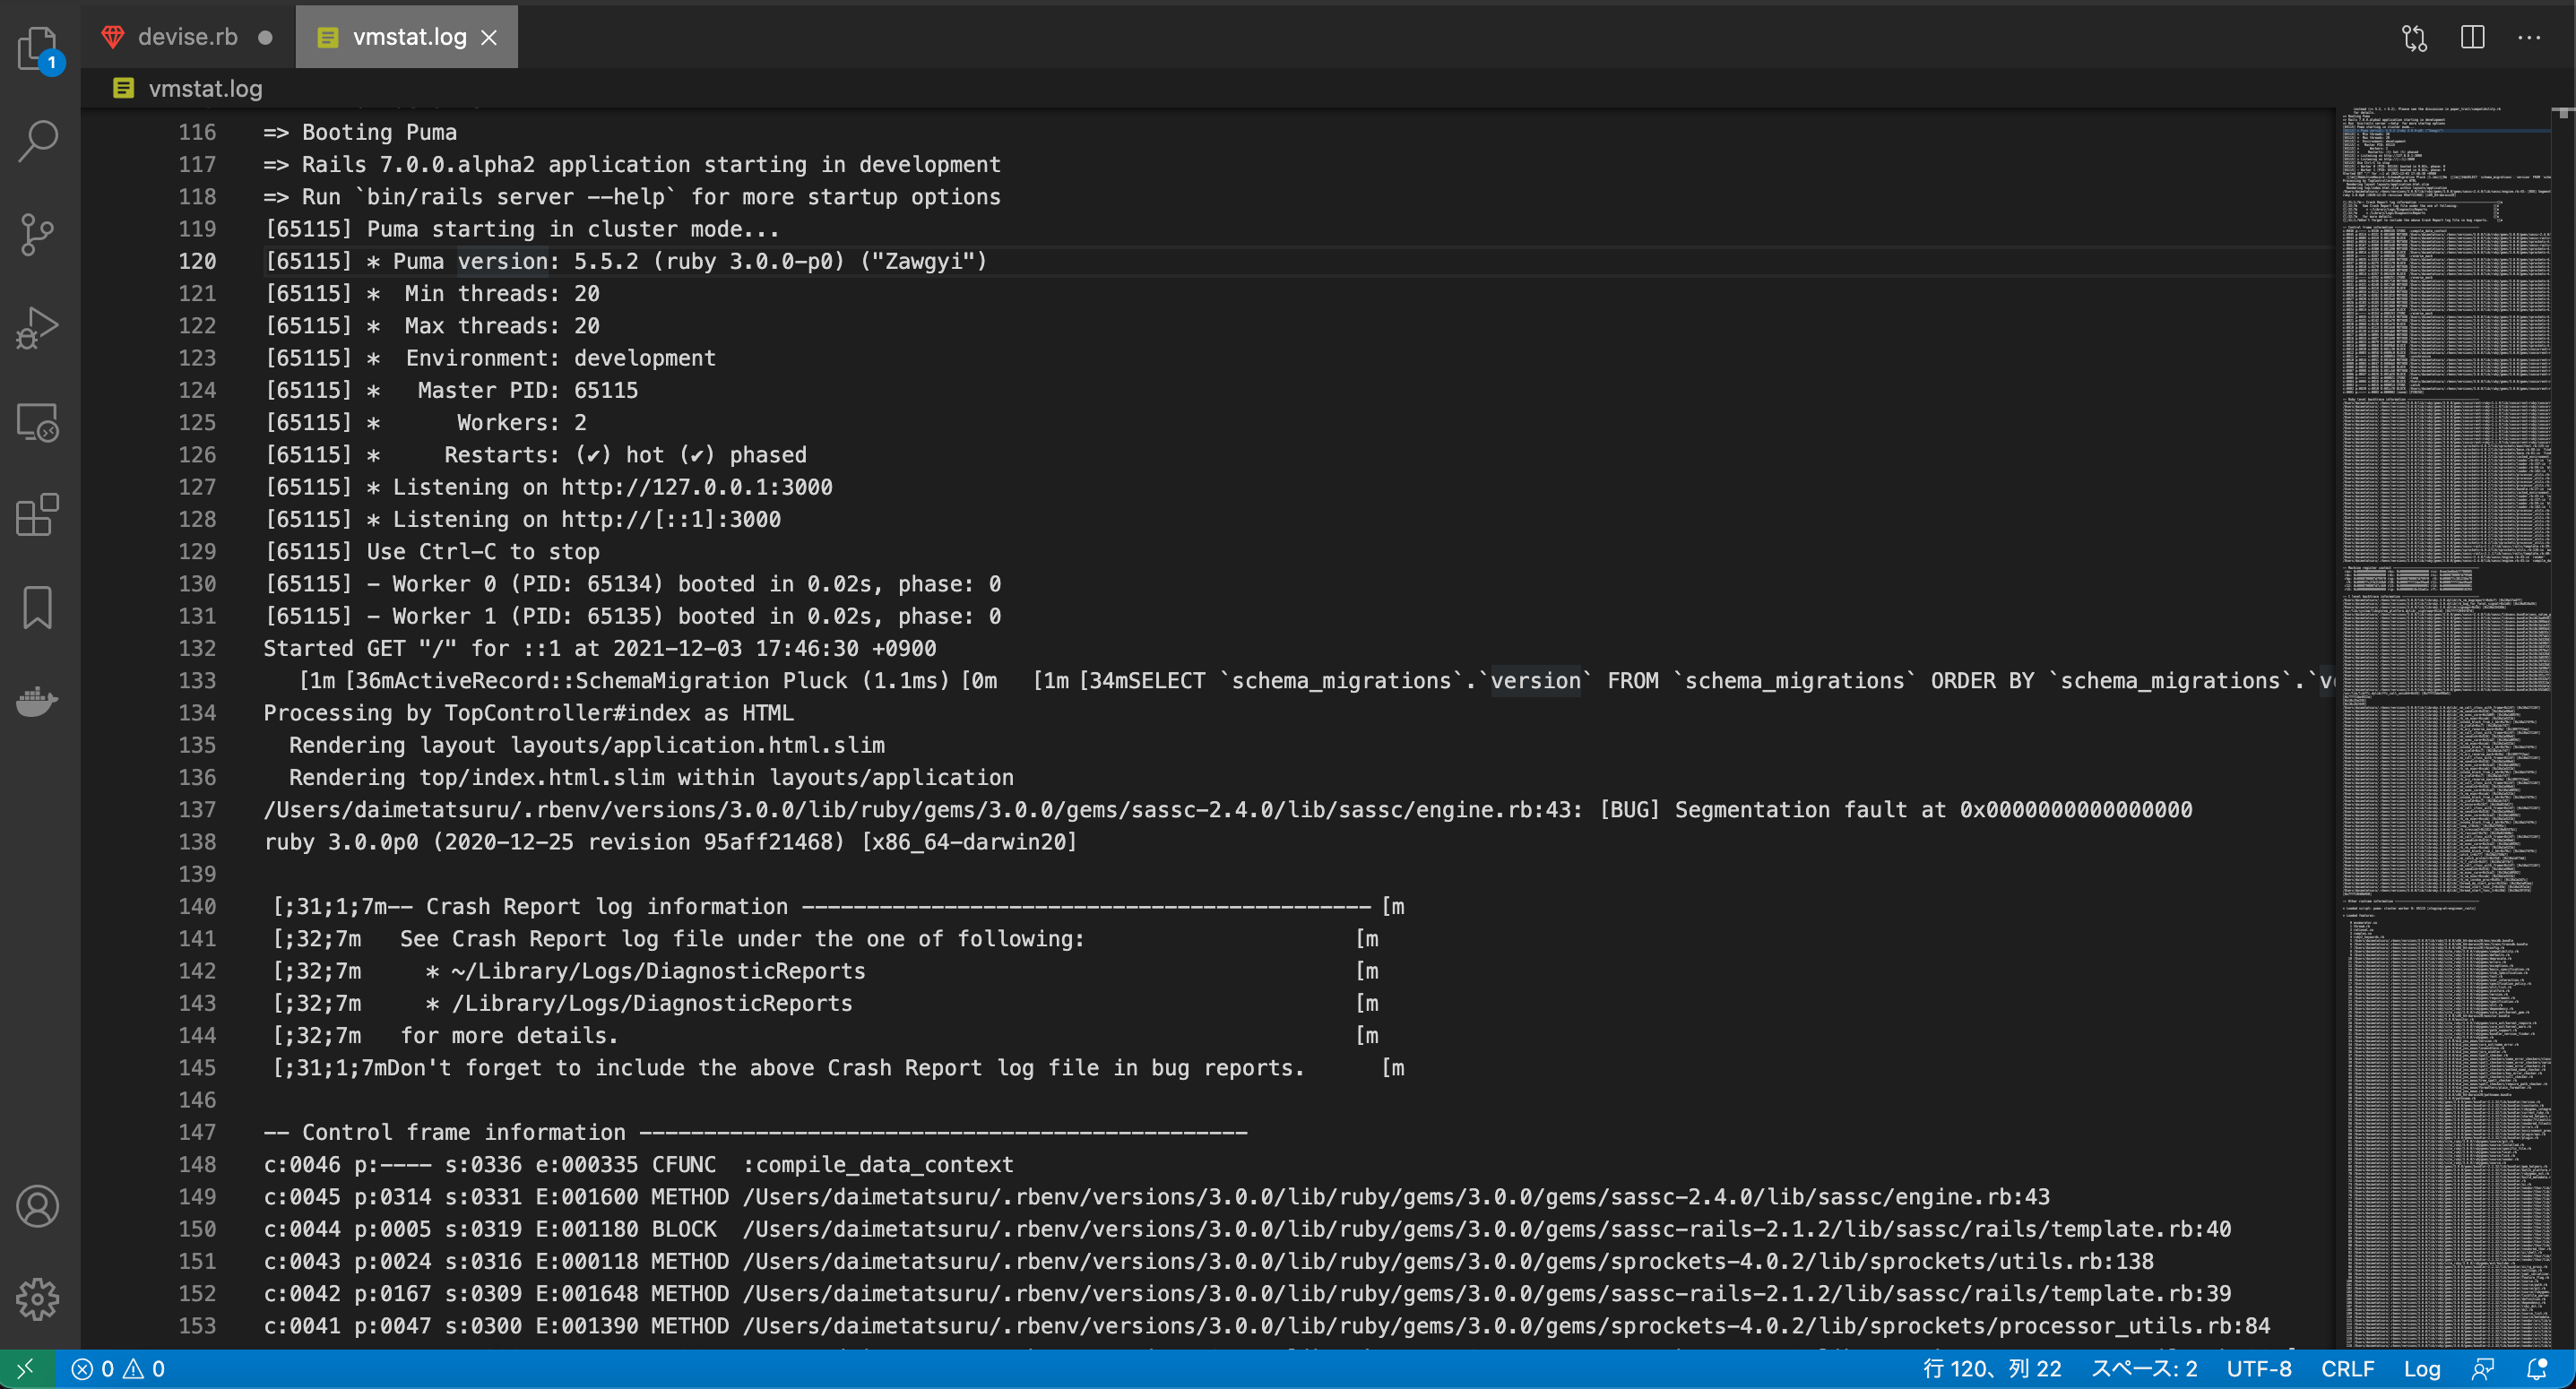This screenshot has height=1389, width=2576.
Task: Open Run and Debug view
Action: tap(38, 327)
